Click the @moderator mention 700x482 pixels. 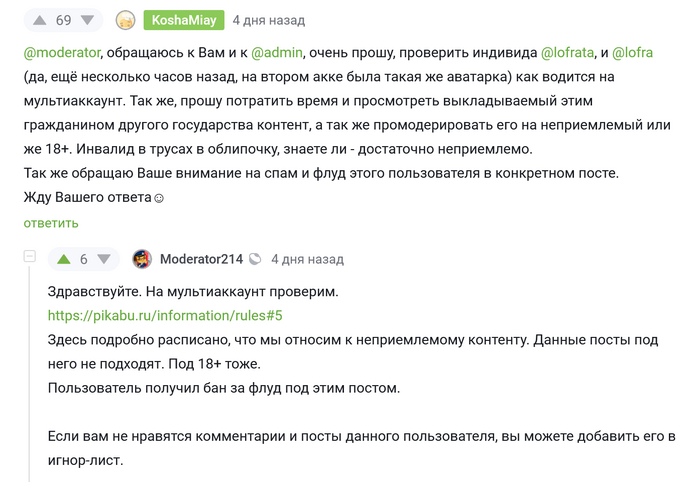60,51
